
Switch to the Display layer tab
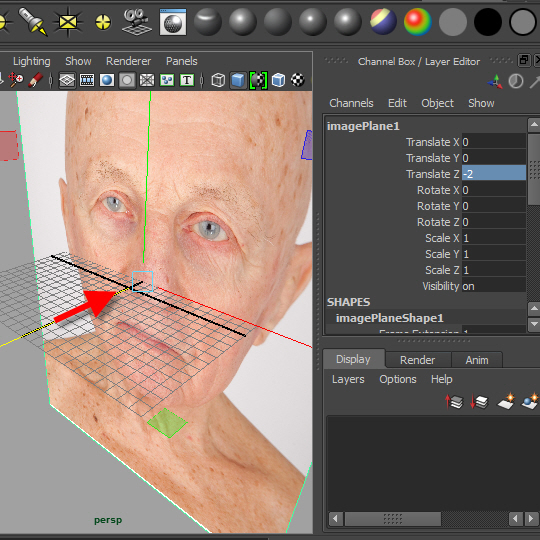(353, 359)
